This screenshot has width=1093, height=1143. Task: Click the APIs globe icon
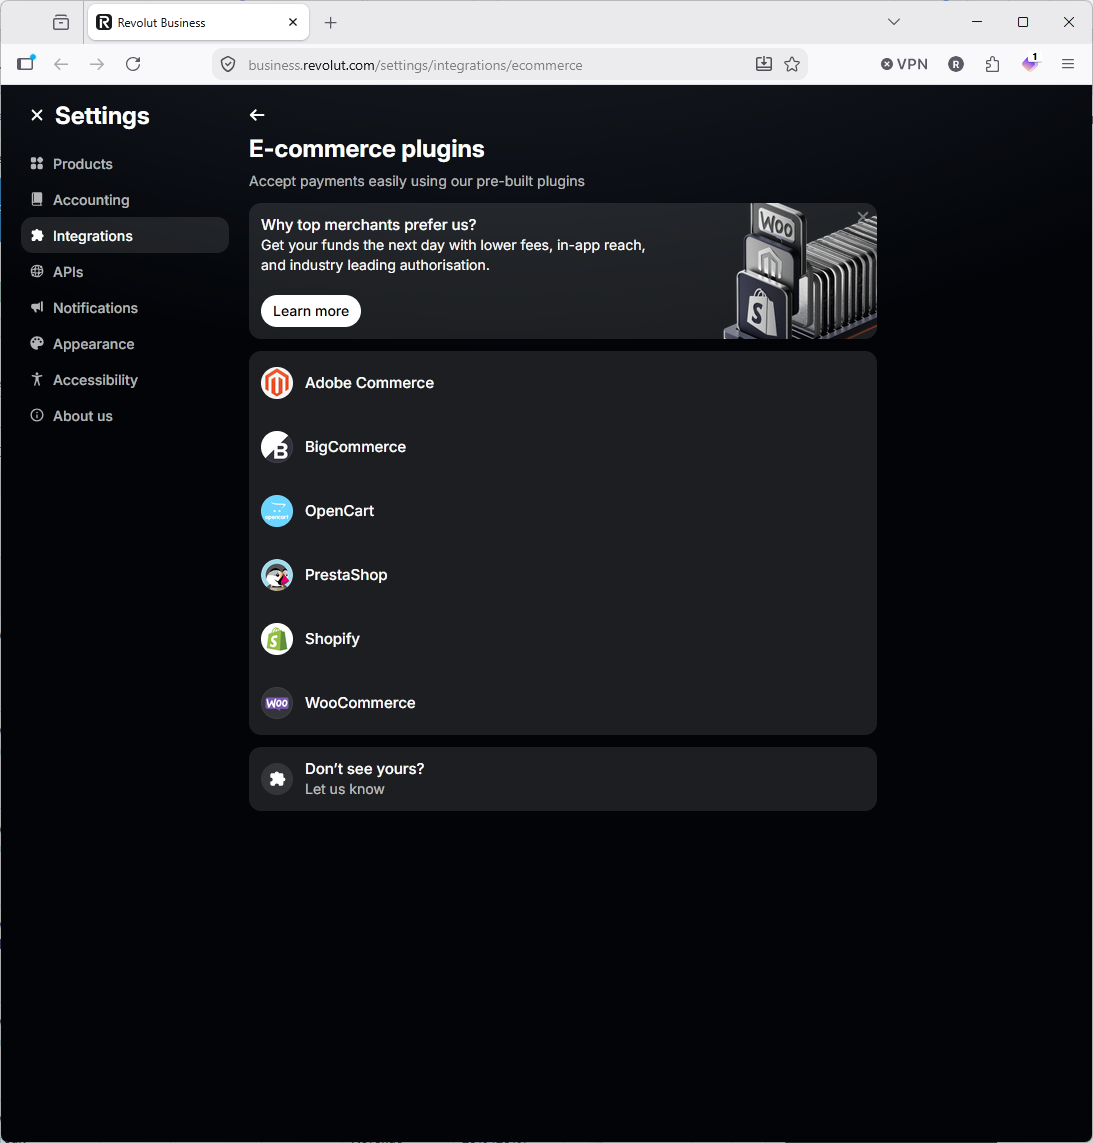36,271
